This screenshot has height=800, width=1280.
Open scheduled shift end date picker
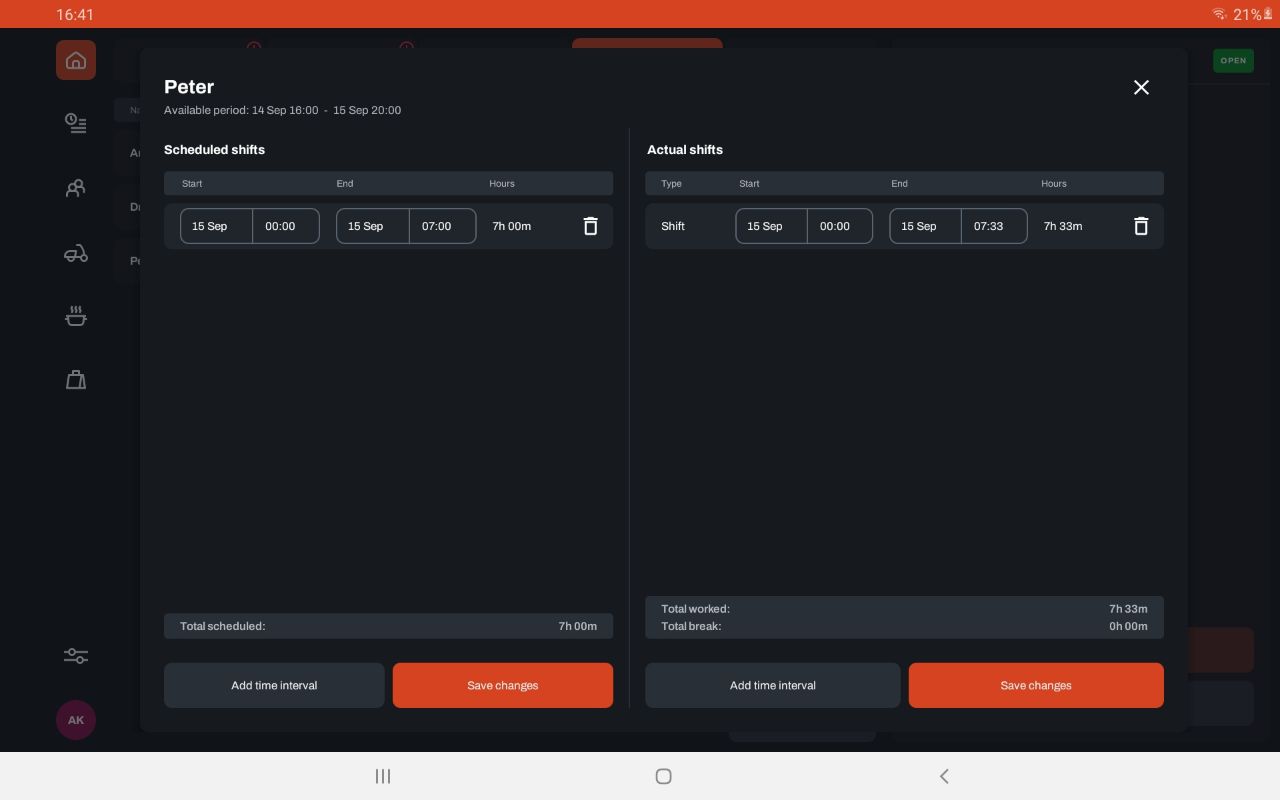372,226
